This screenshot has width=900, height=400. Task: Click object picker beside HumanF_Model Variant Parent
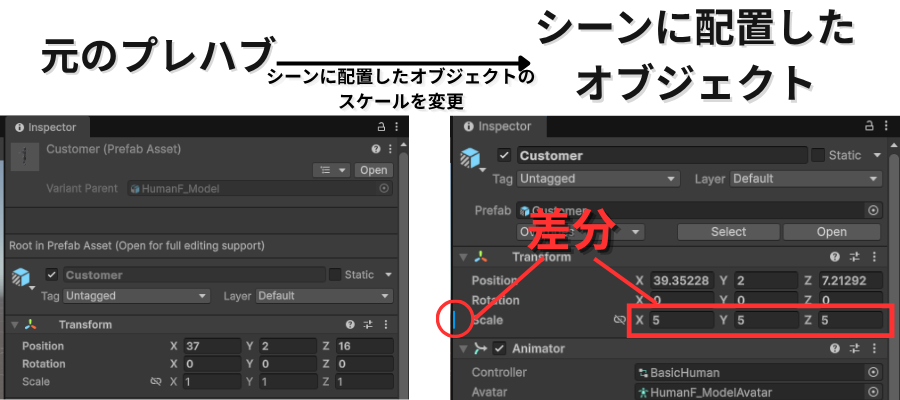point(384,188)
